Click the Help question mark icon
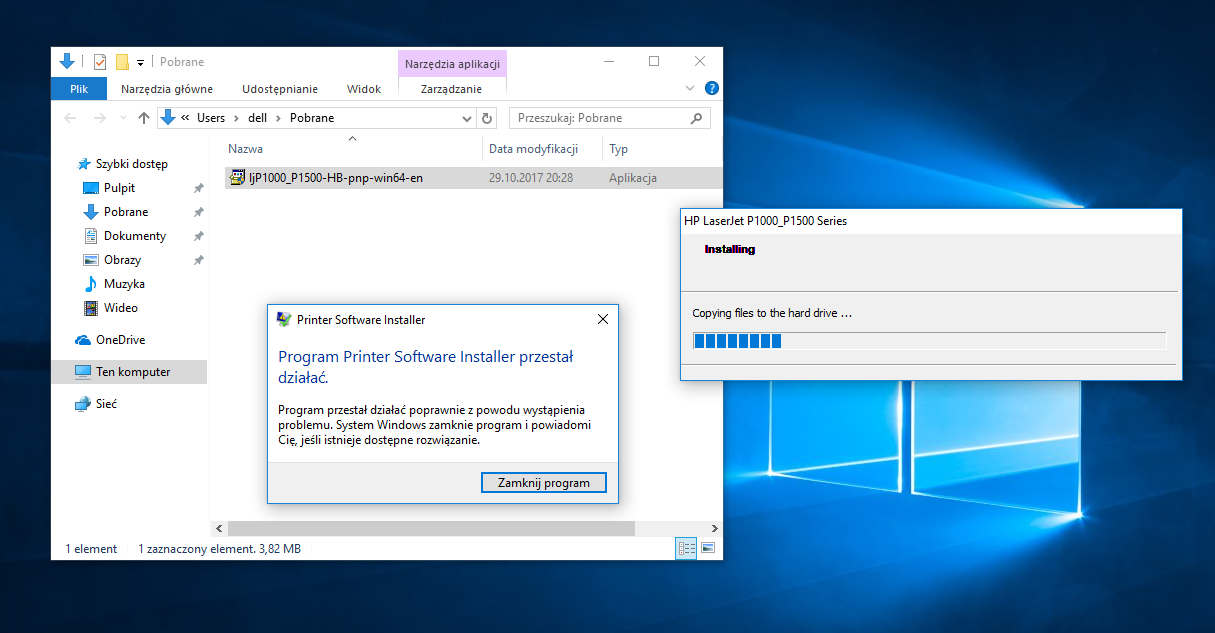Viewport: 1215px width, 633px height. (x=711, y=89)
